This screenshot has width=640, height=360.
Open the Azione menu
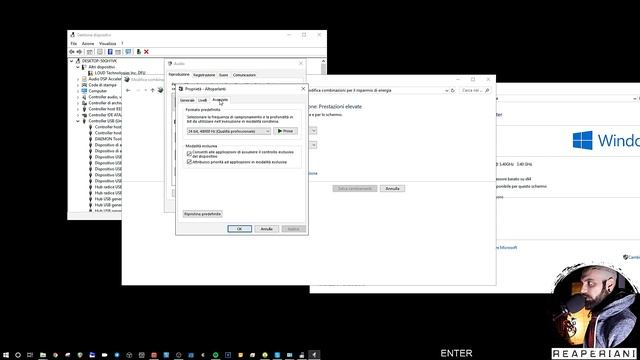88,44
